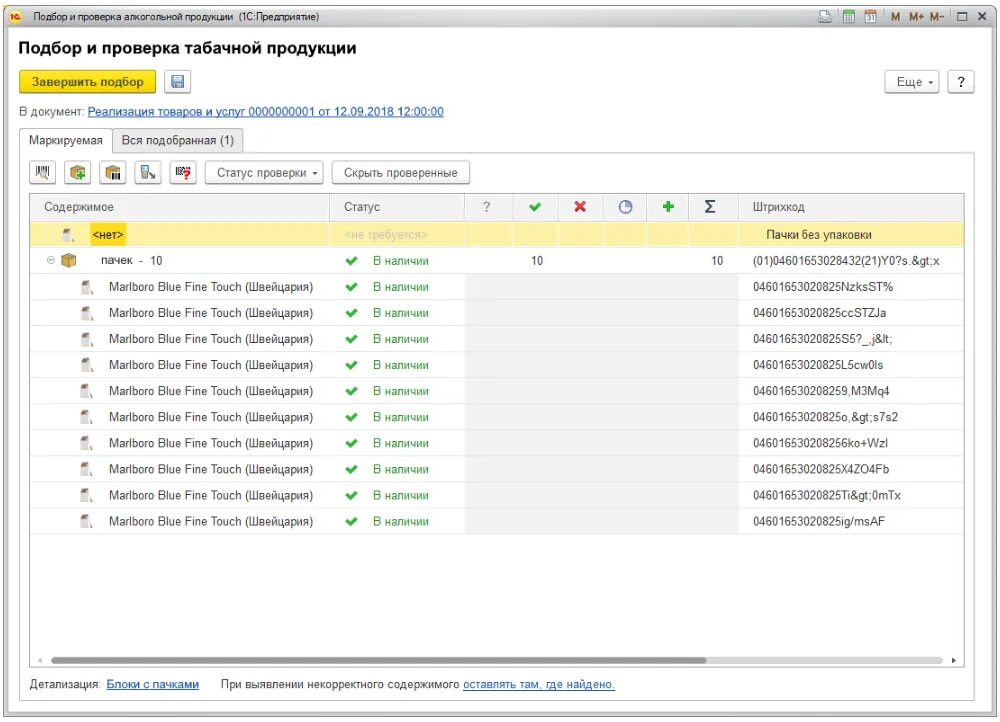This screenshot has width=1000, height=722.
Task: Click the red cross column header
Action: tap(580, 207)
